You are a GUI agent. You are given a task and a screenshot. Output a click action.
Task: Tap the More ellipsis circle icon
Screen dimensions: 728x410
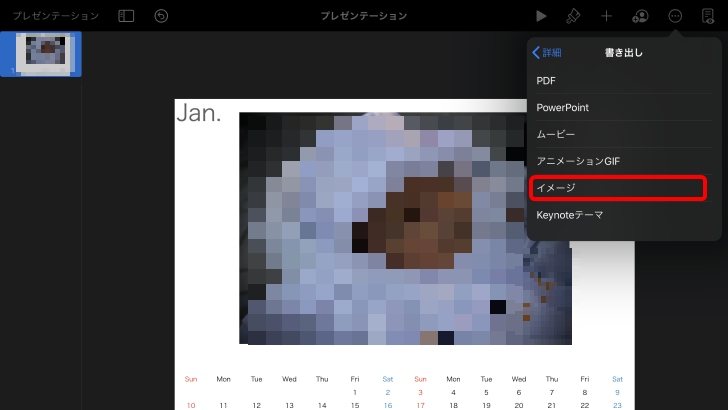(675, 16)
